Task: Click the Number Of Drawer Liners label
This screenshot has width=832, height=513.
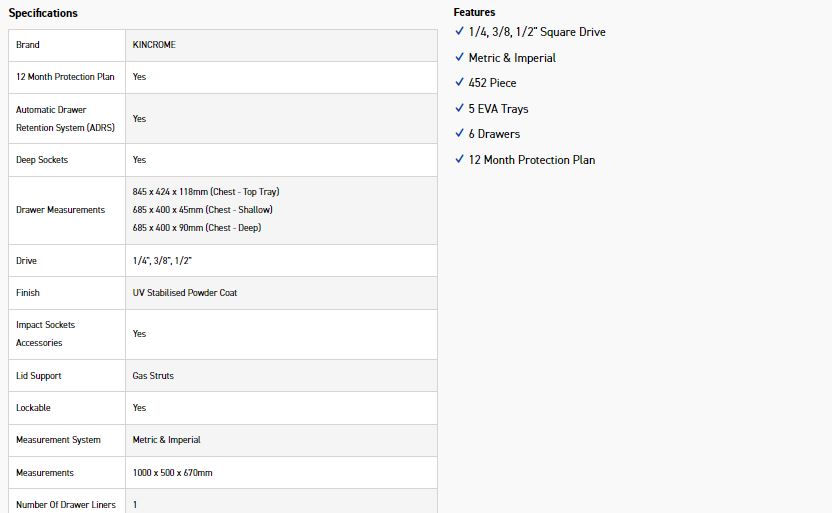Action: pos(66,505)
